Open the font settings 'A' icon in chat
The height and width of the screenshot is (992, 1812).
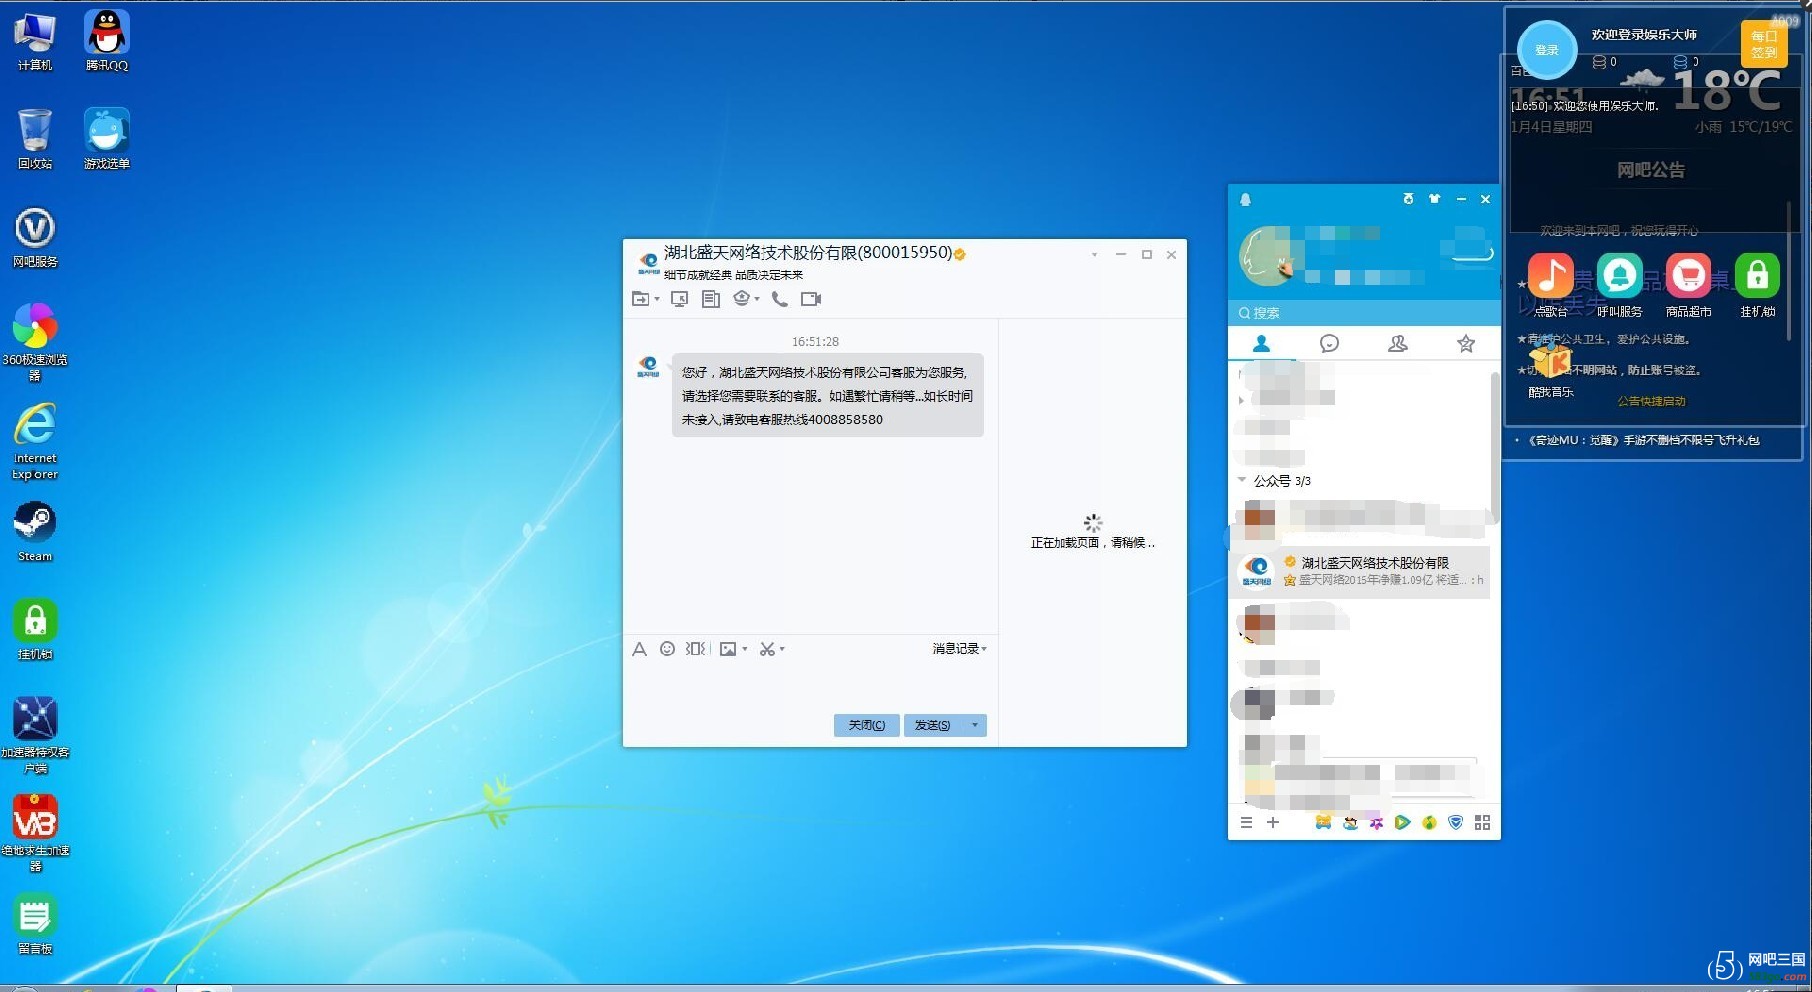[639, 649]
